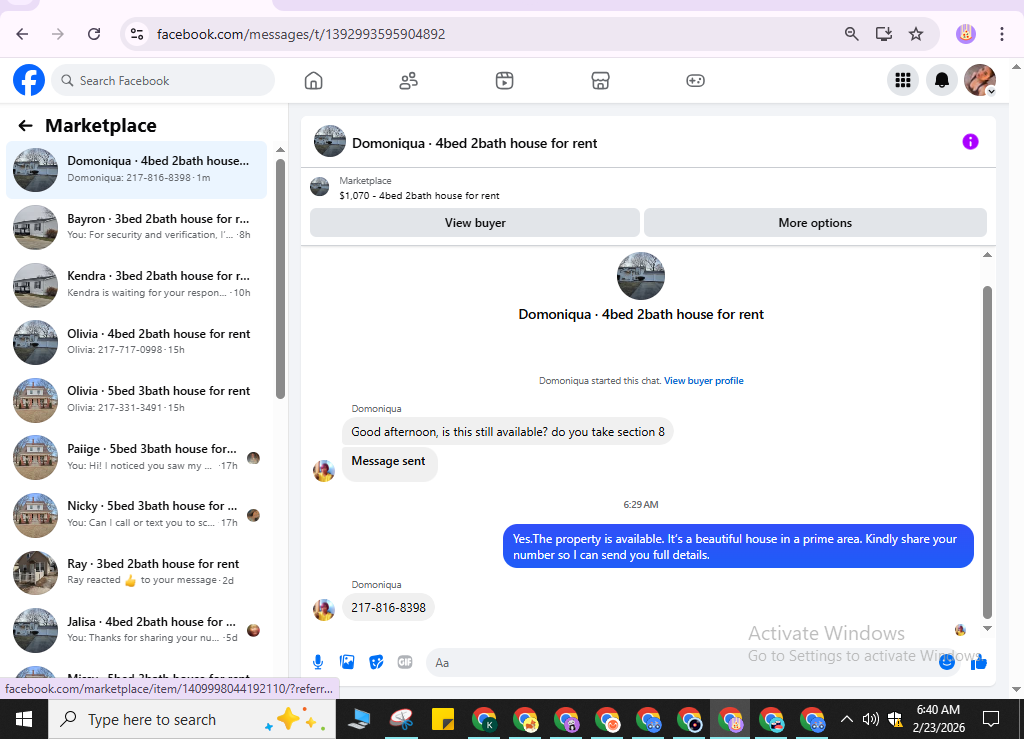
Task: Click the 'Message sent' bubble
Action: tap(389, 462)
